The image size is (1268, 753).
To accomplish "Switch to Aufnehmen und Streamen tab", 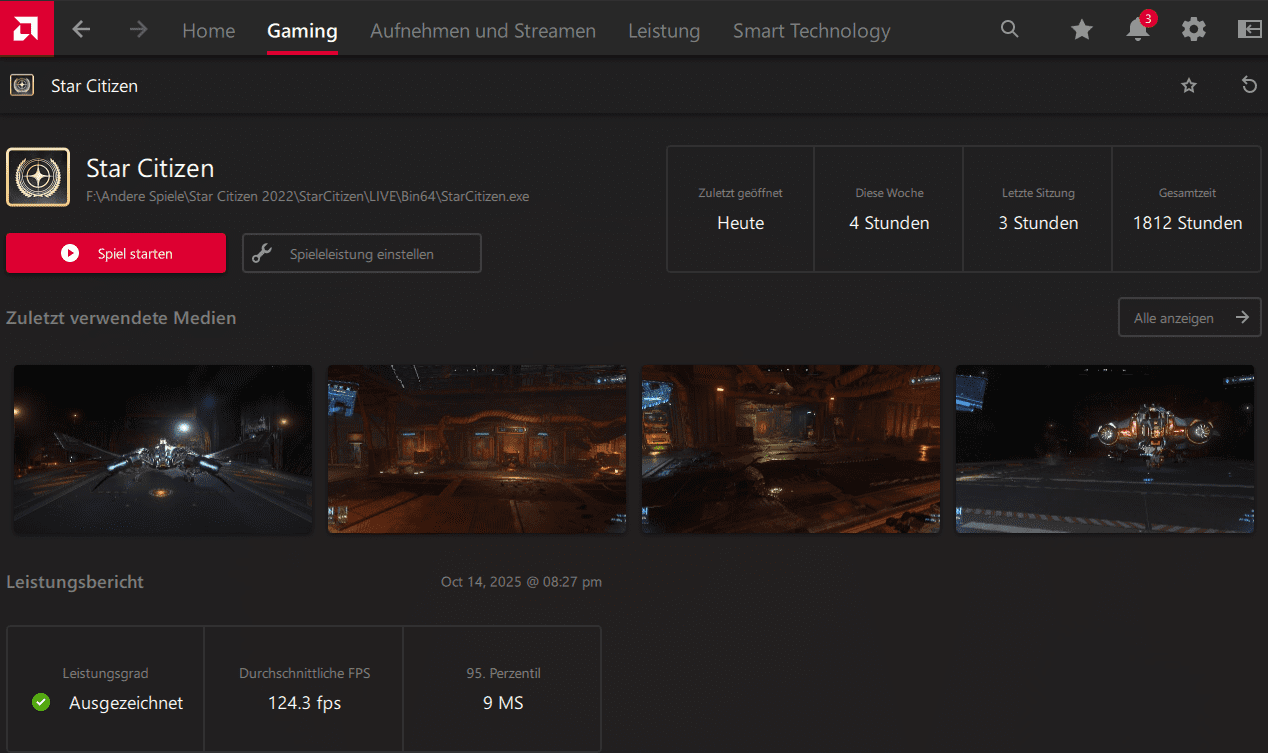I will tap(483, 31).
